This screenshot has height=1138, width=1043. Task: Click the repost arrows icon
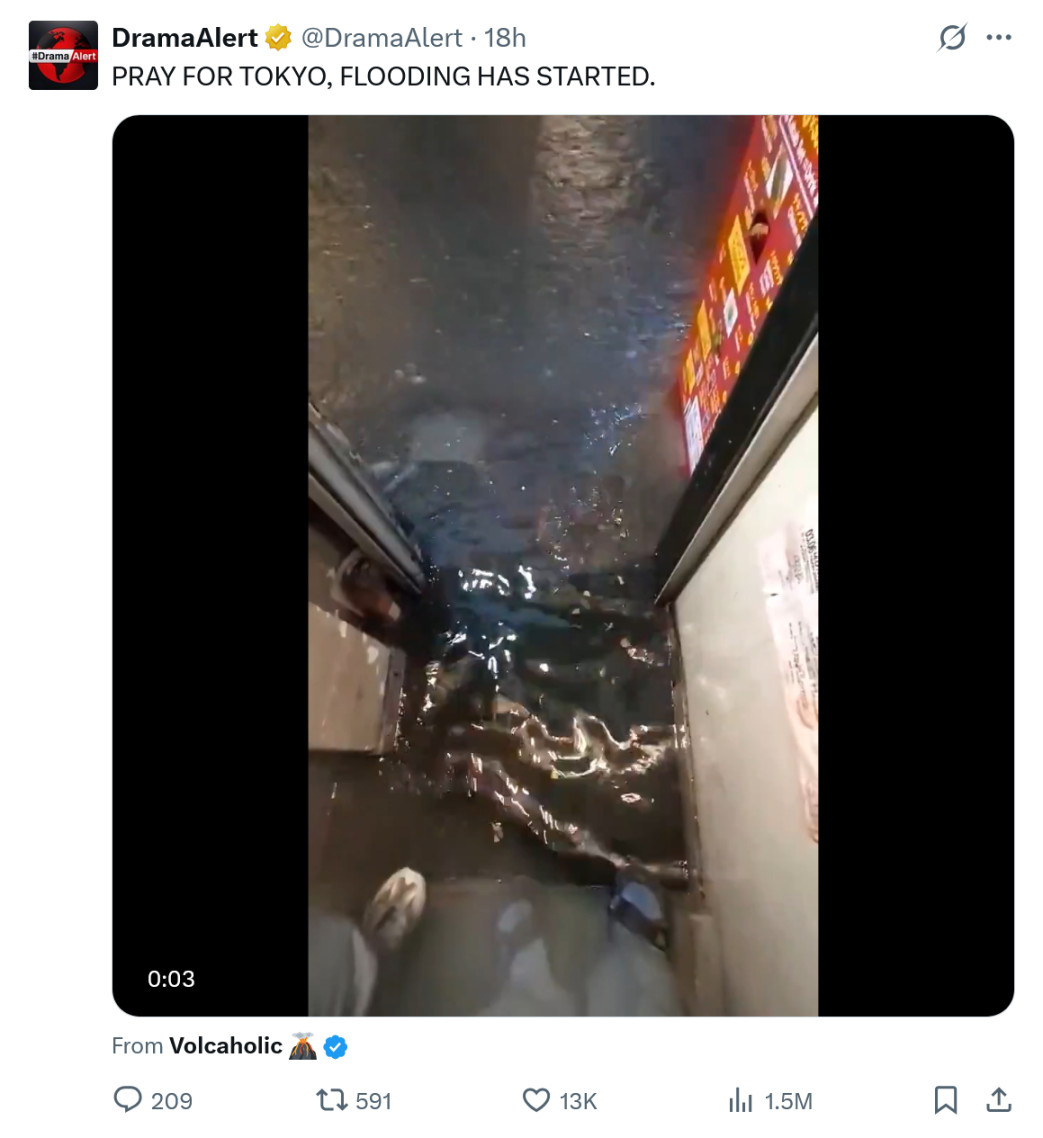[x=332, y=1100]
